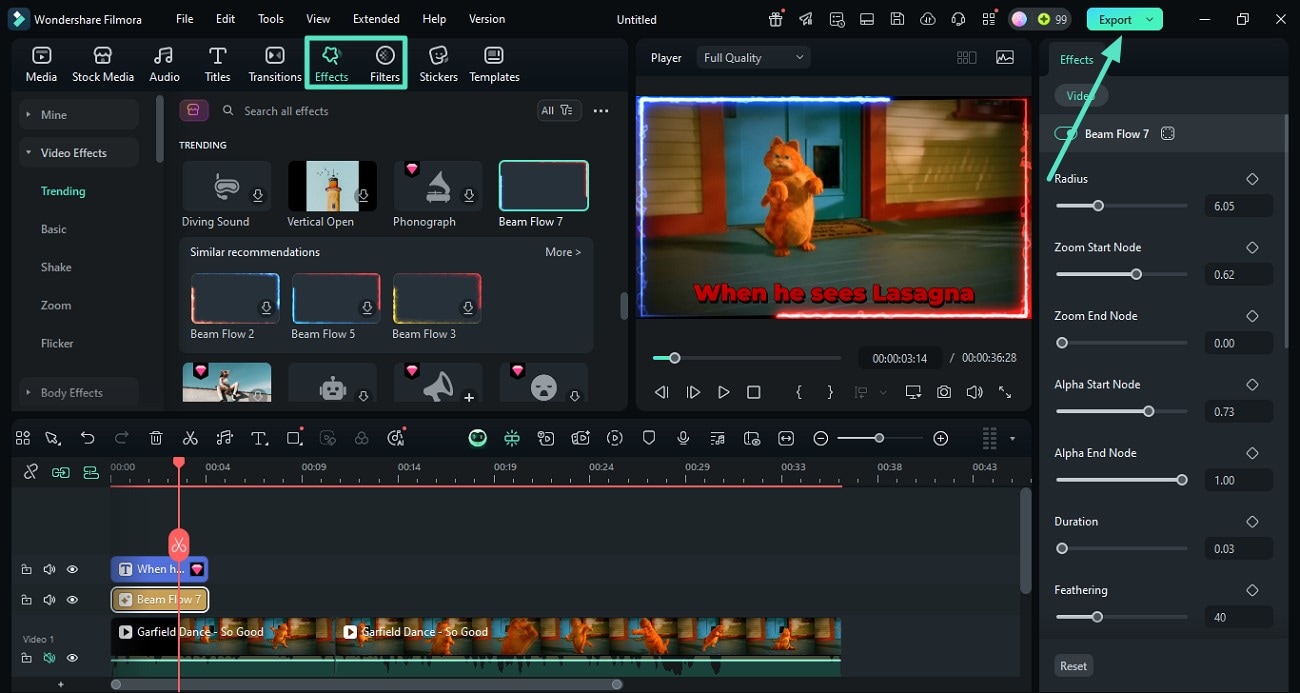1300x693 pixels.
Task: Stop the preview playback
Action: point(754,393)
